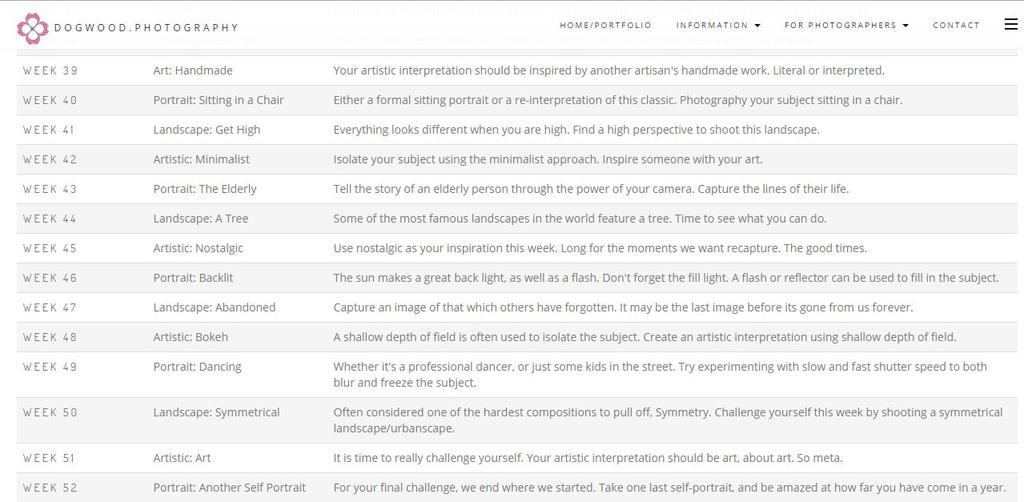Open the Contact page
This screenshot has height=502, width=1024.
(x=956, y=25)
